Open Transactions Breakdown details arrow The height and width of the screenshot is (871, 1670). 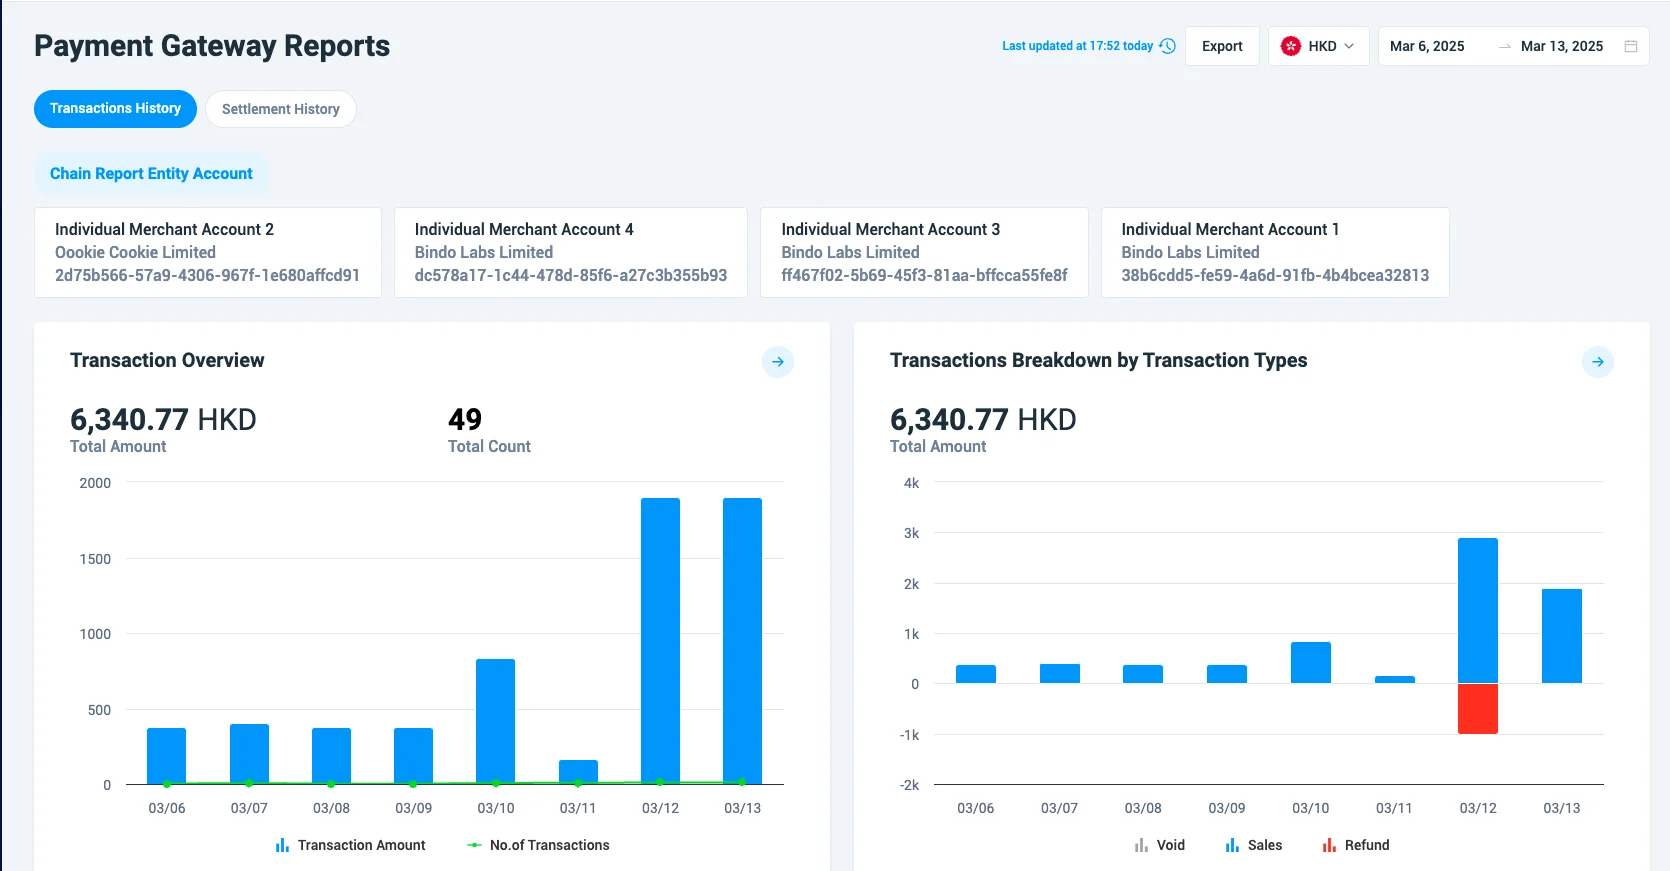point(1598,362)
